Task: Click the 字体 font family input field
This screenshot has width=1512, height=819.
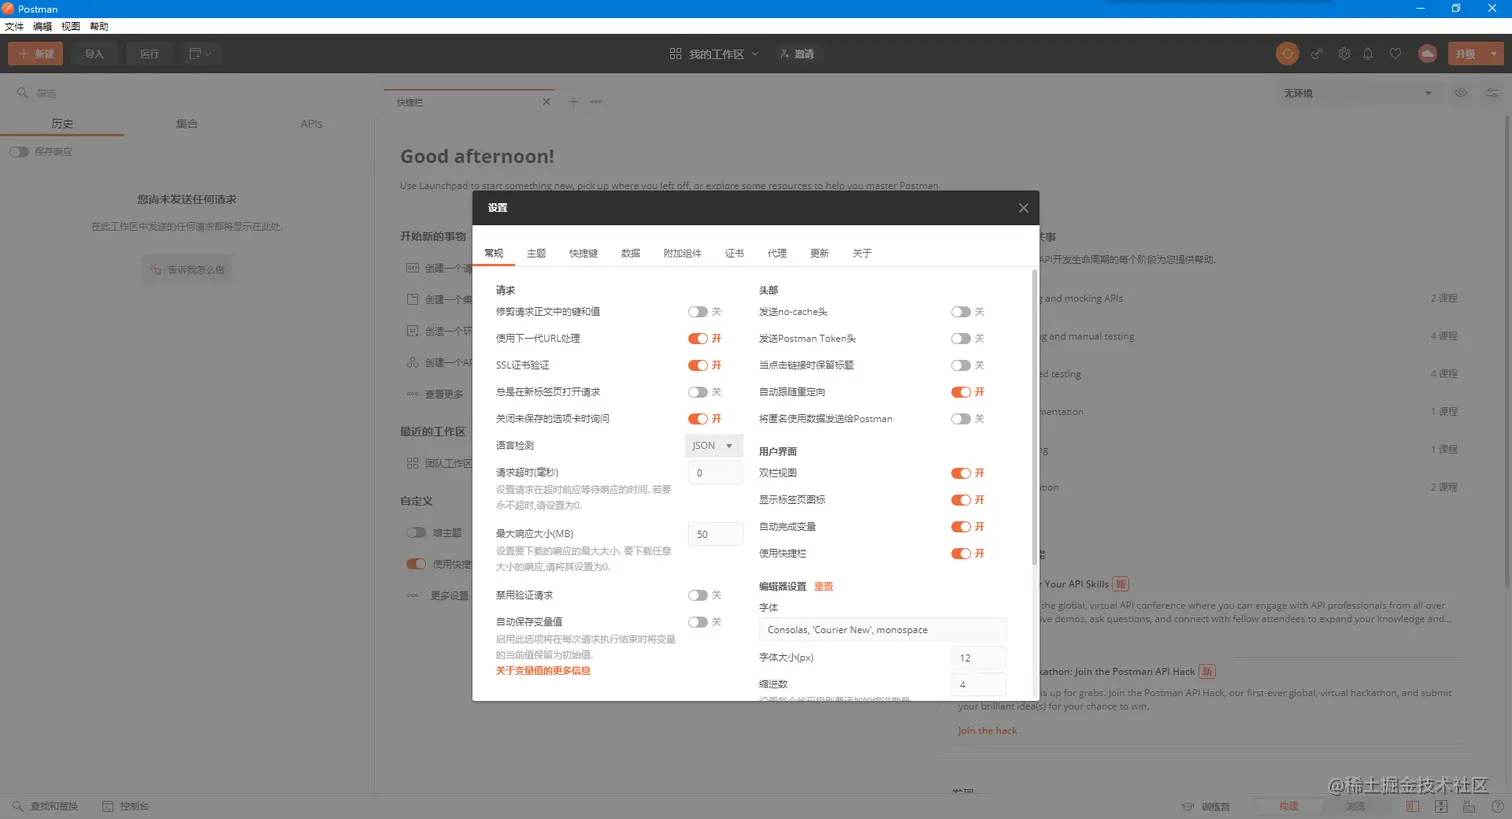Action: pos(882,630)
